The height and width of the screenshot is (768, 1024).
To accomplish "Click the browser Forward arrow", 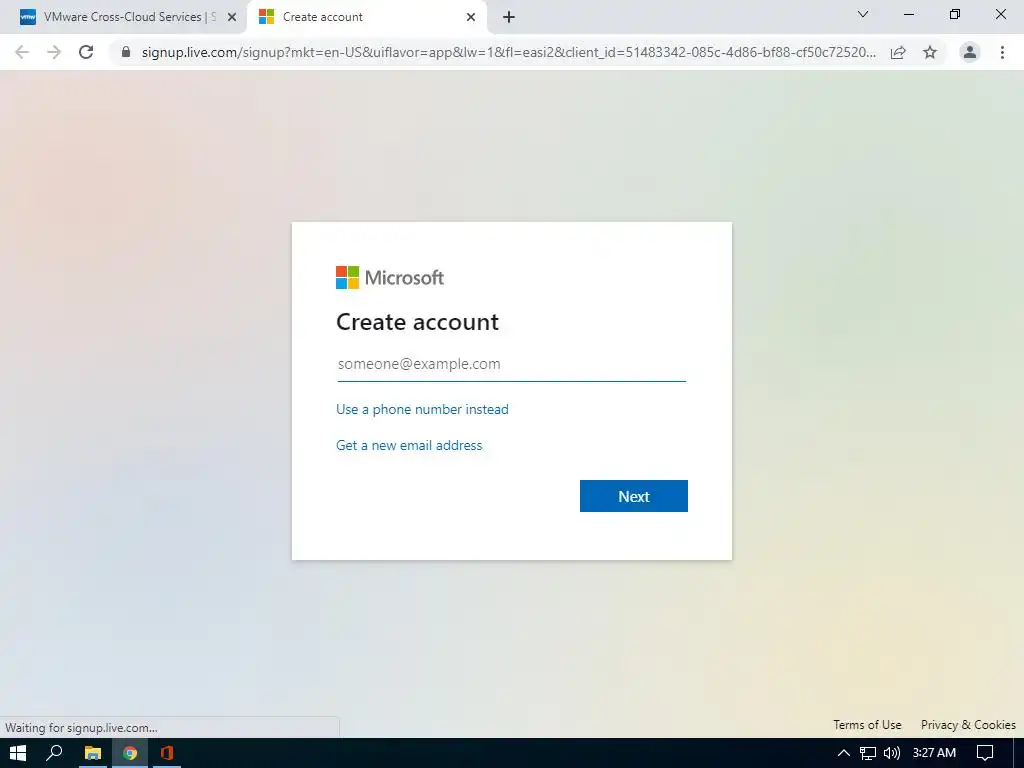I will pos(54,52).
